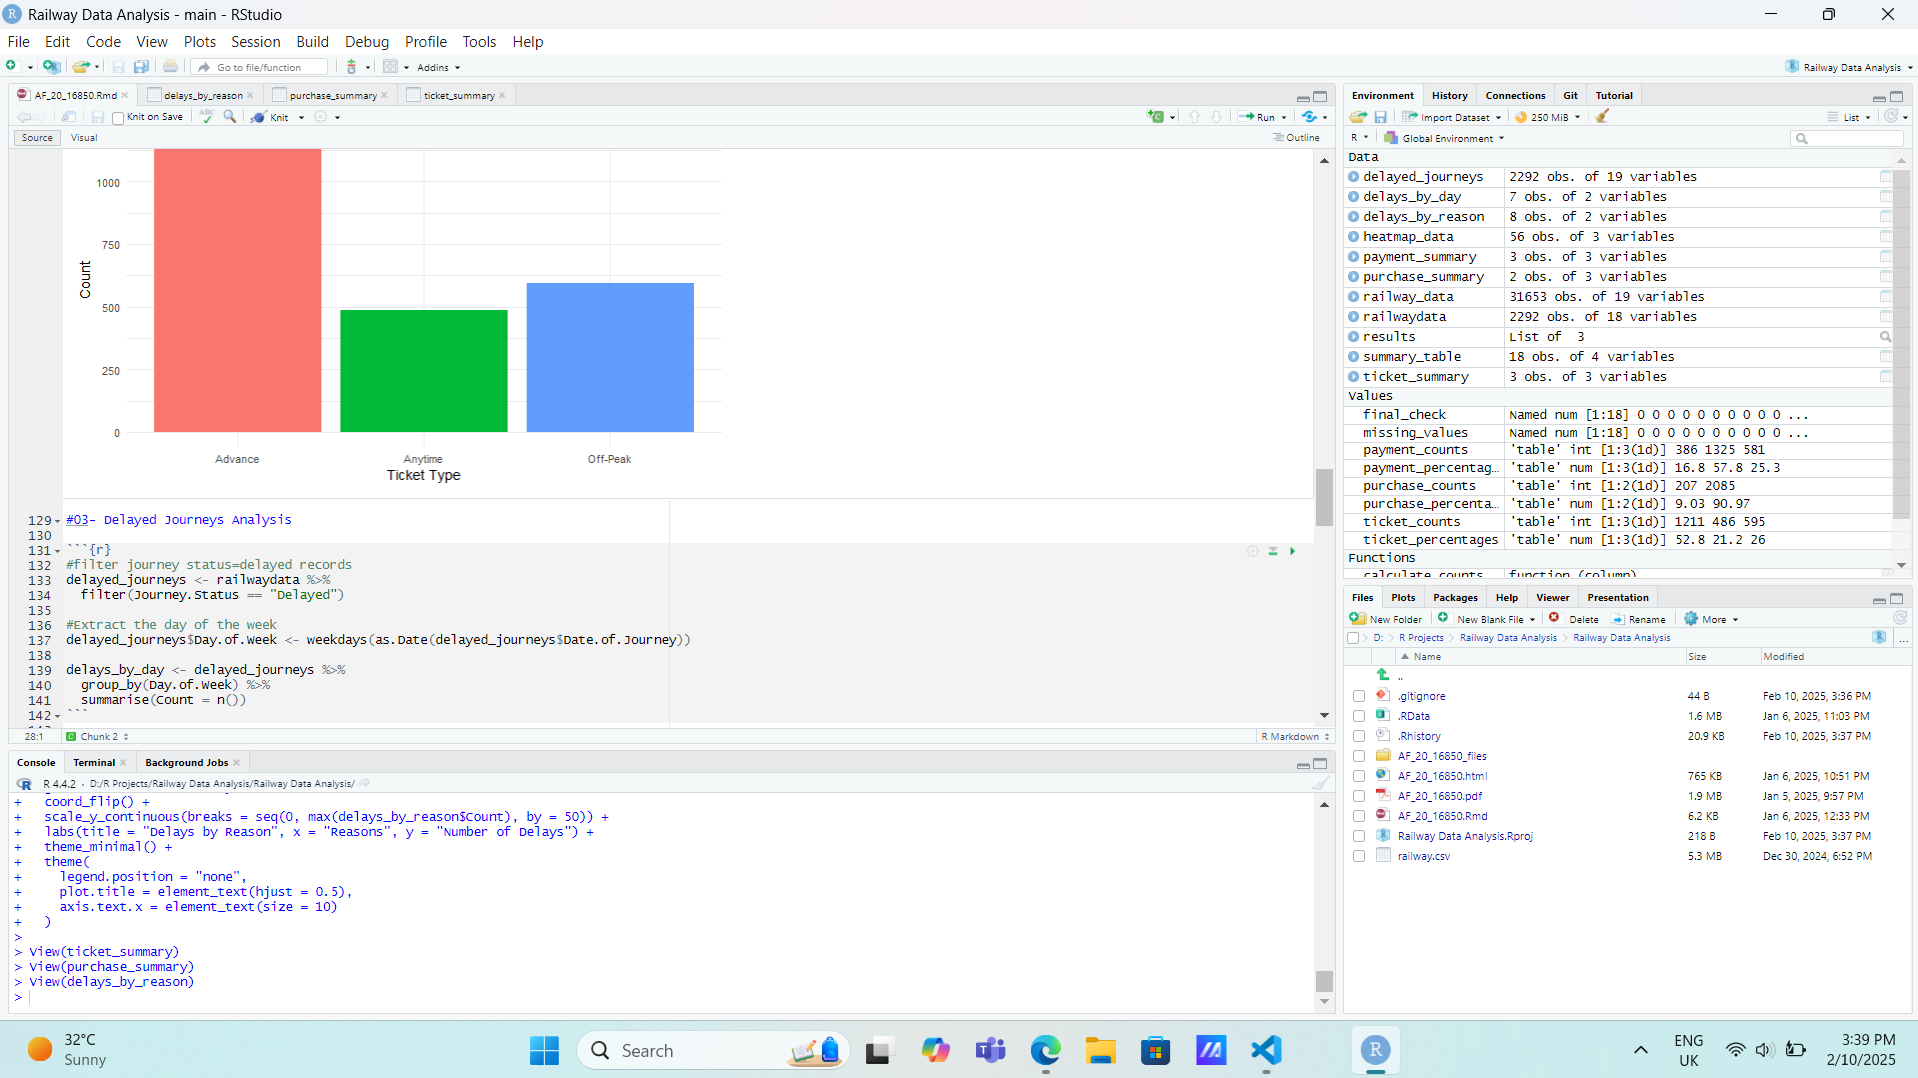The height and width of the screenshot is (1078, 1918).
Task: Run spell check on the document
Action: pyautogui.click(x=206, y=117)
